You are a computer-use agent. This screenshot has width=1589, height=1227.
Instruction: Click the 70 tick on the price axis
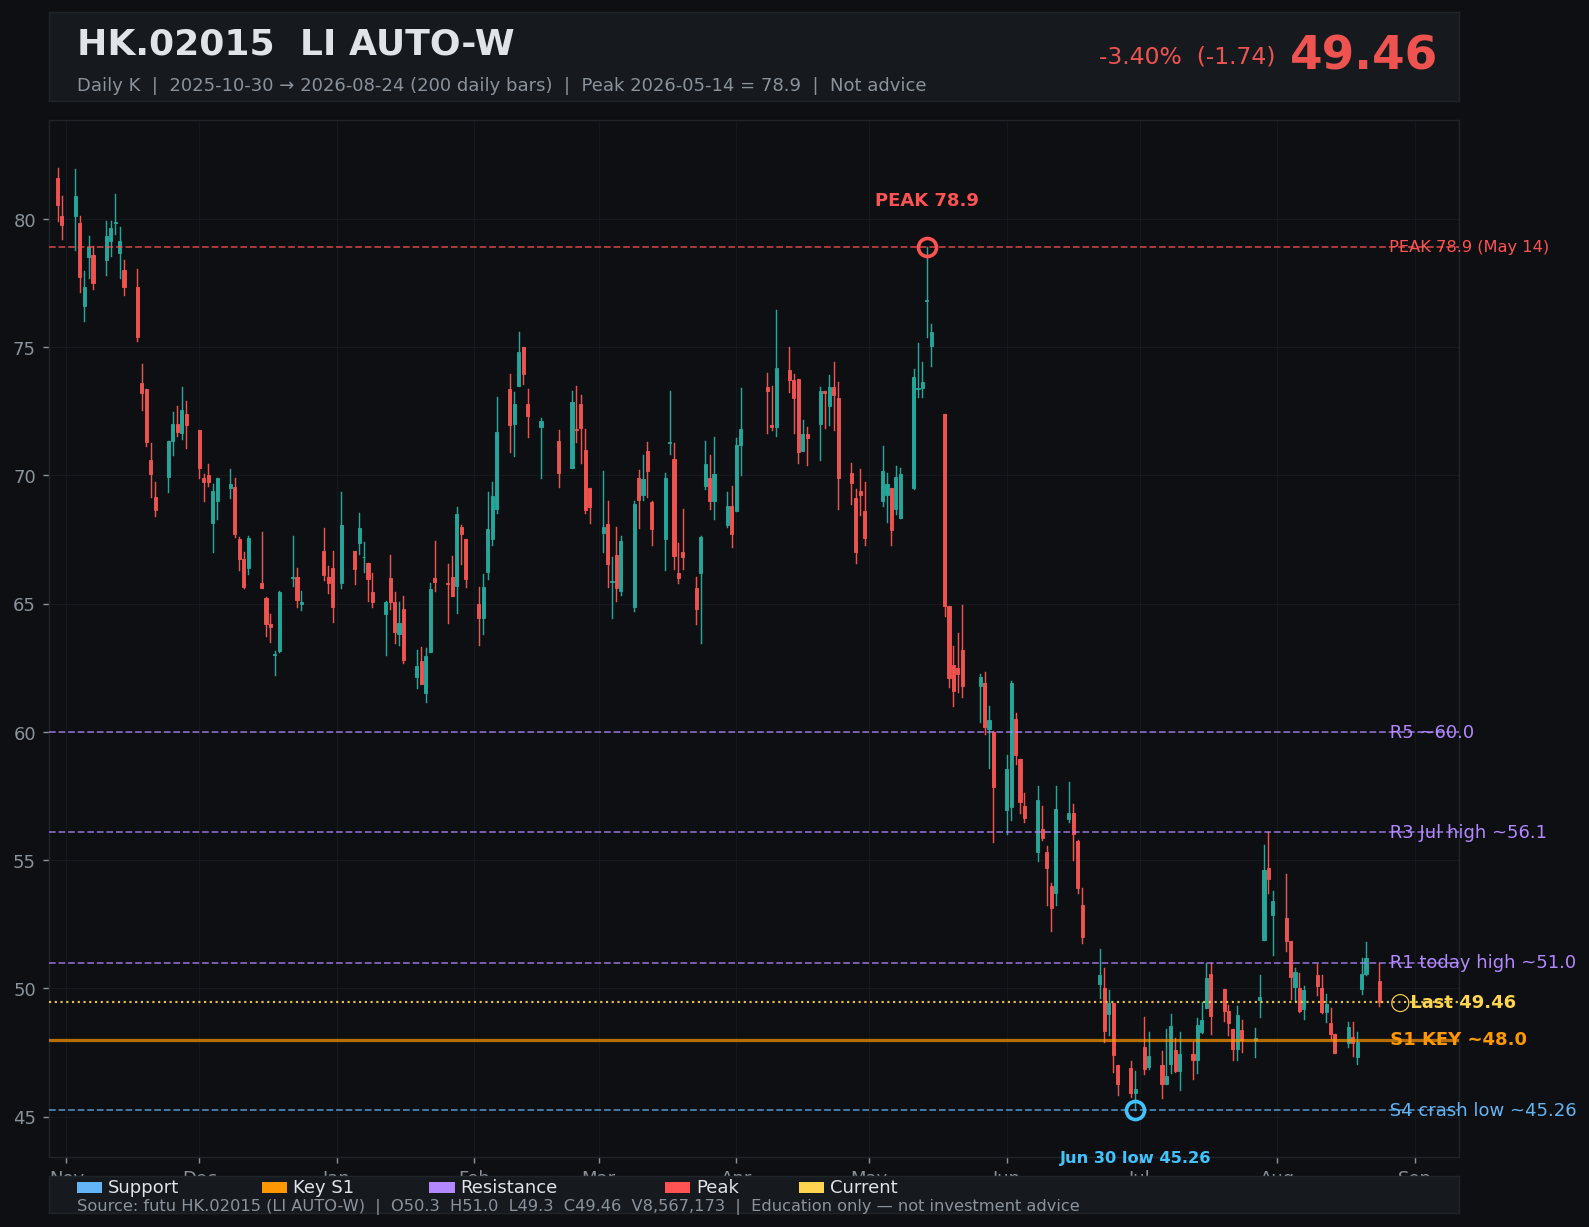25,476
